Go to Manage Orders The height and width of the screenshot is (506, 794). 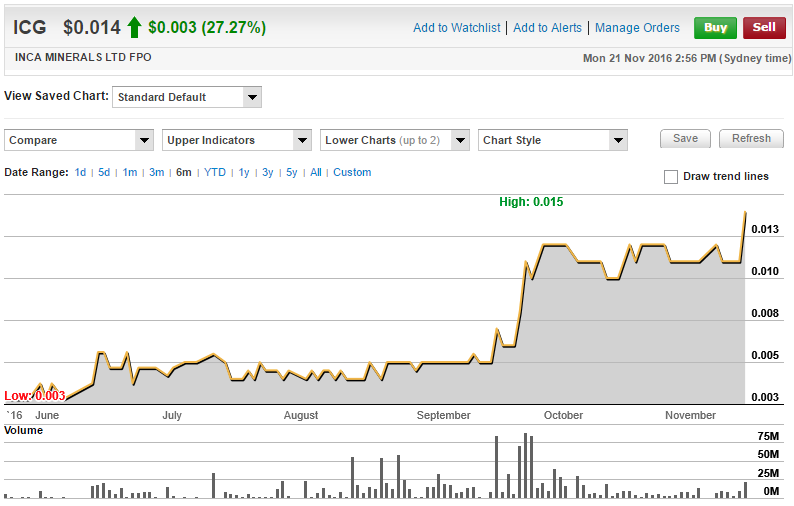pyautogui.click(x=637, y=28)
